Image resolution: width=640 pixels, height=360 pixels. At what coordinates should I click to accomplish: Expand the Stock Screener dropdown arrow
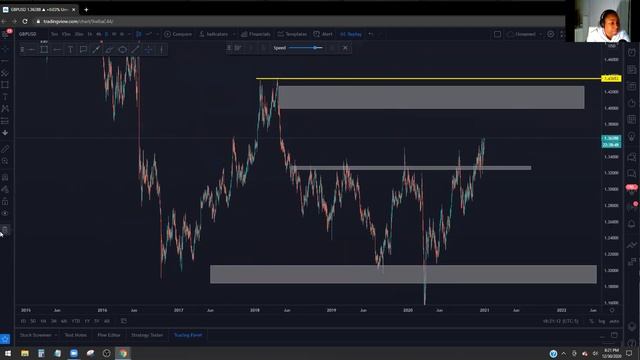pos(56,335)
